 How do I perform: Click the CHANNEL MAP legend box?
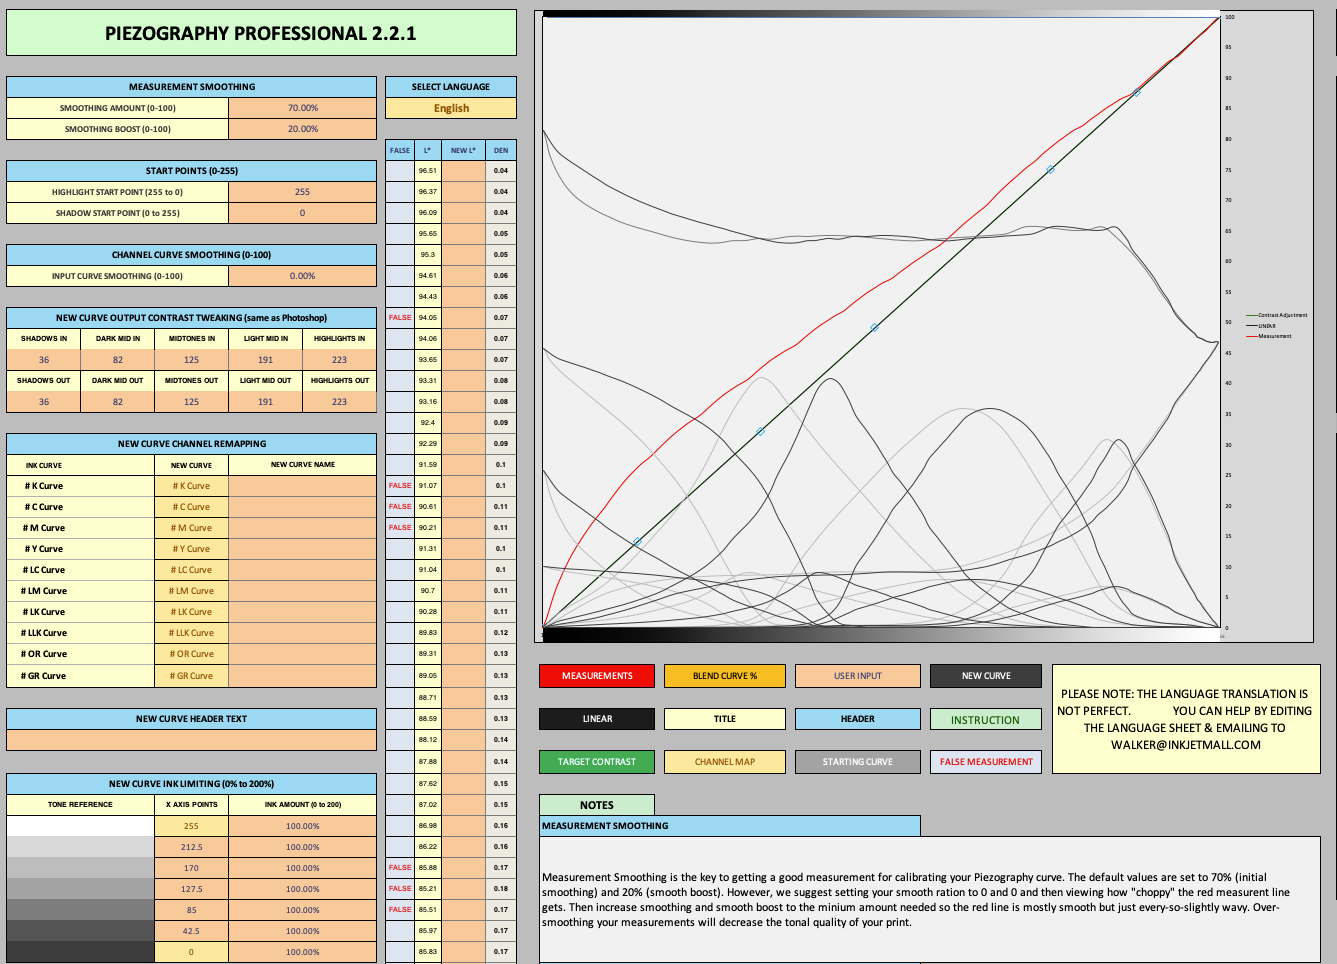tap(725, 762)
